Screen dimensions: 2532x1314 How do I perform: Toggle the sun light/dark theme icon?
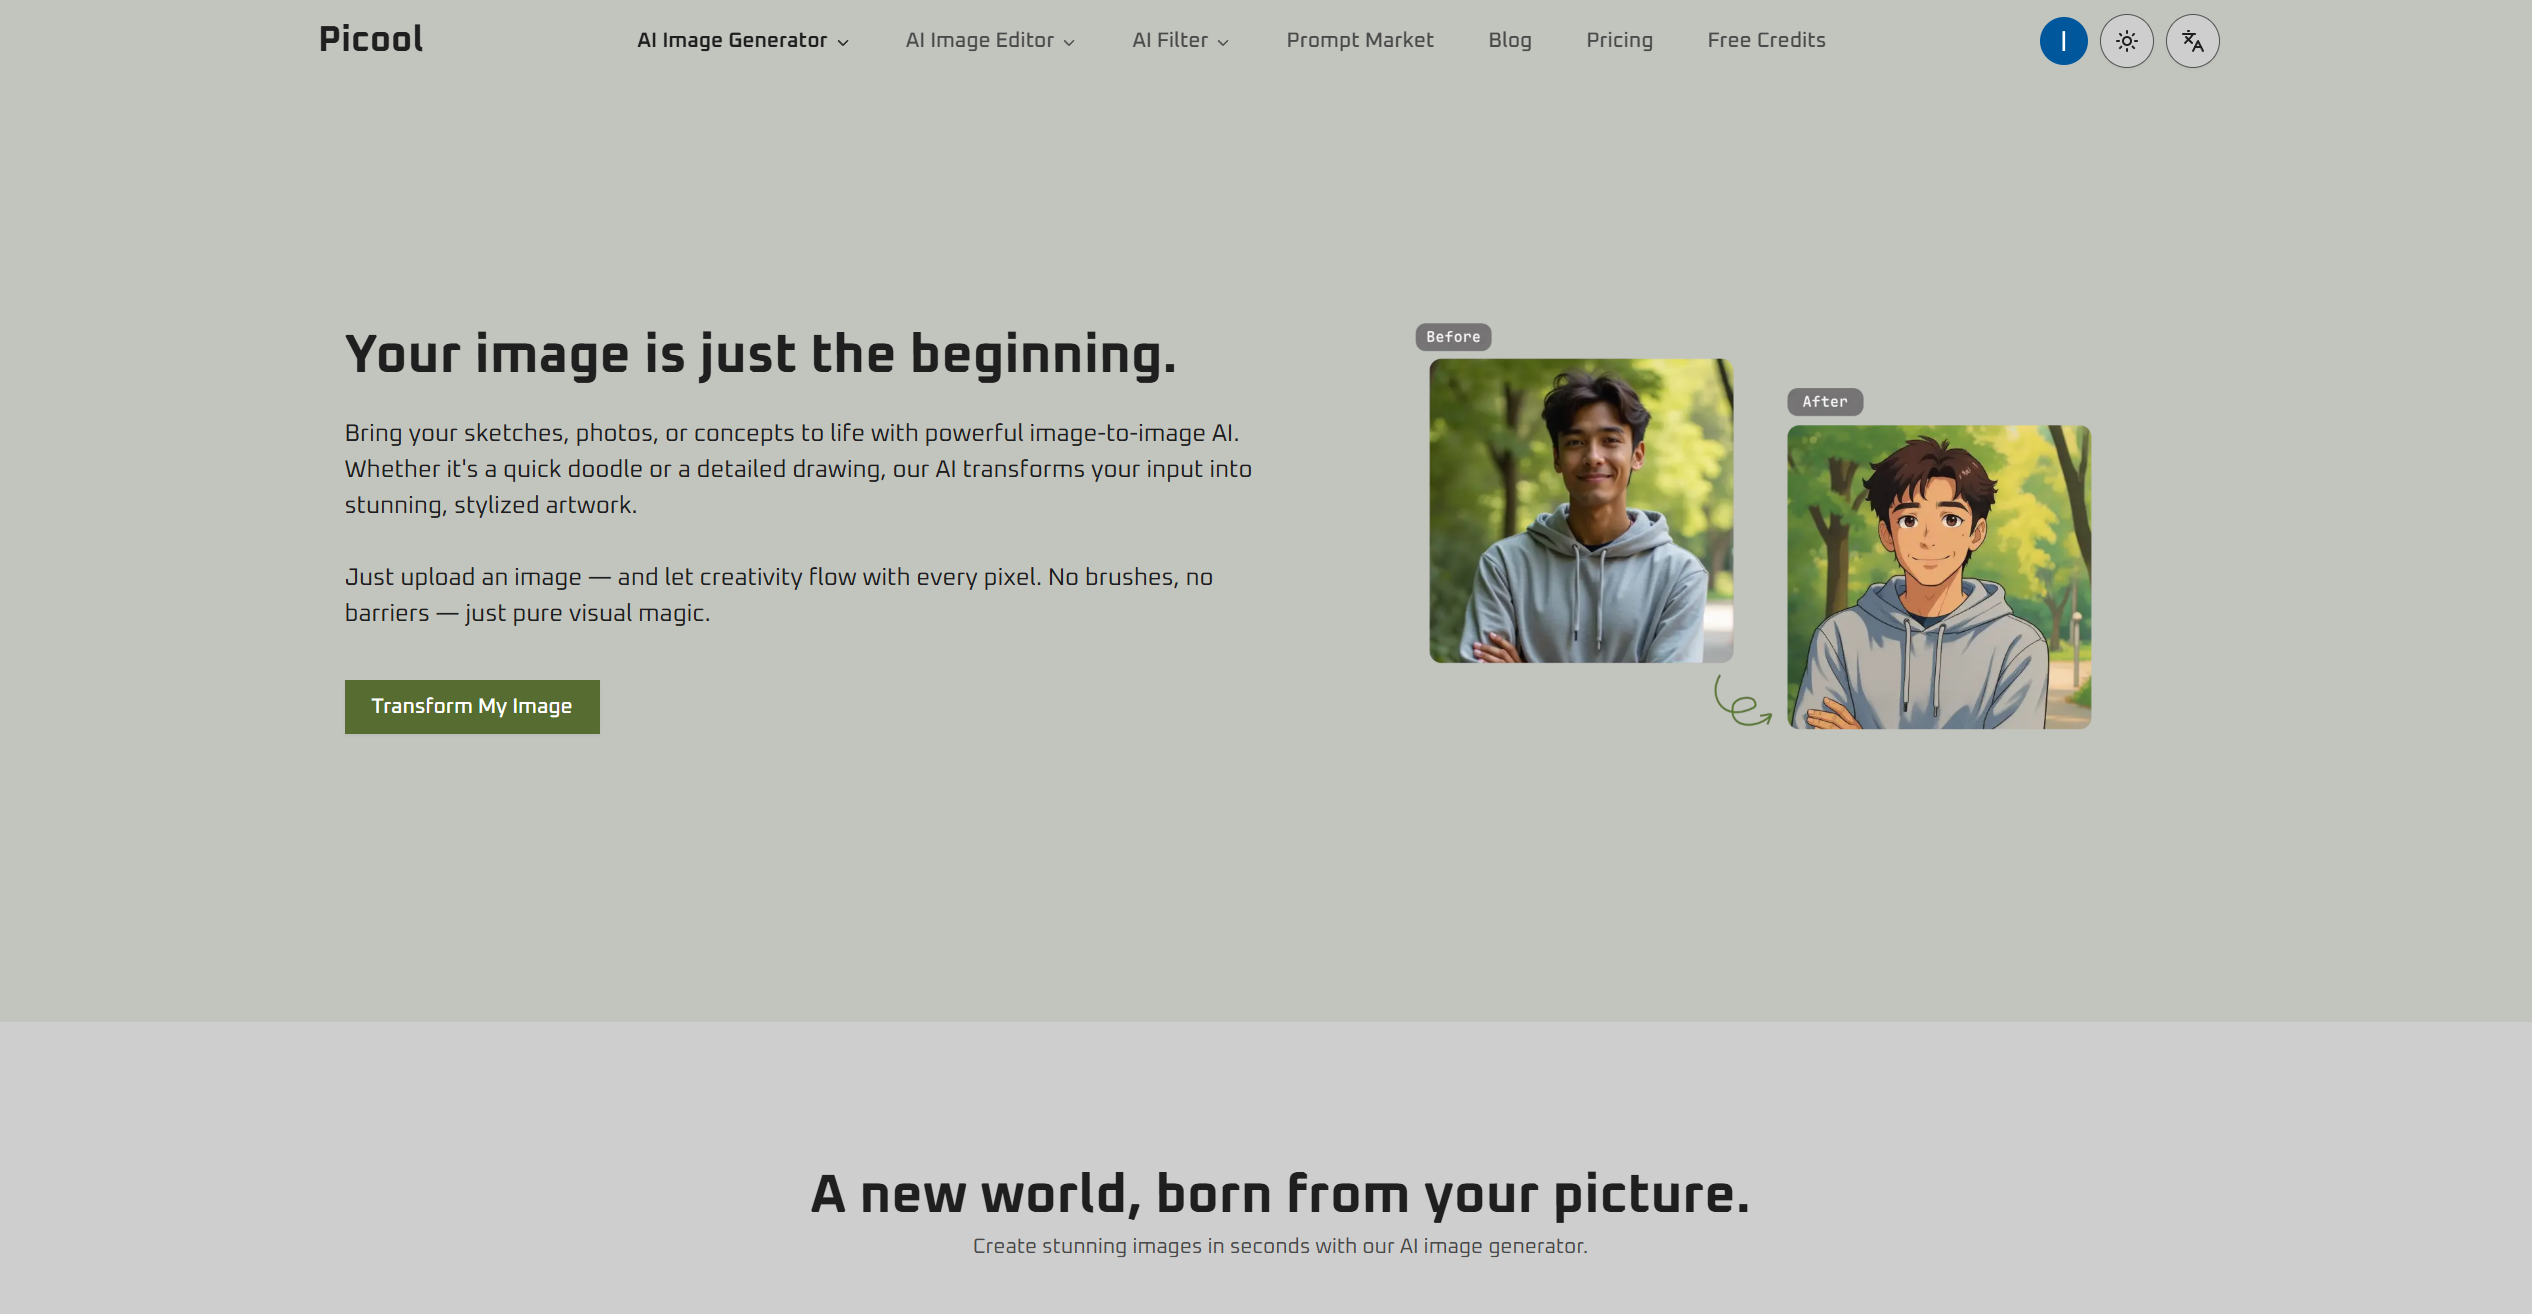pyautogui.click(x=2126, y=41)
